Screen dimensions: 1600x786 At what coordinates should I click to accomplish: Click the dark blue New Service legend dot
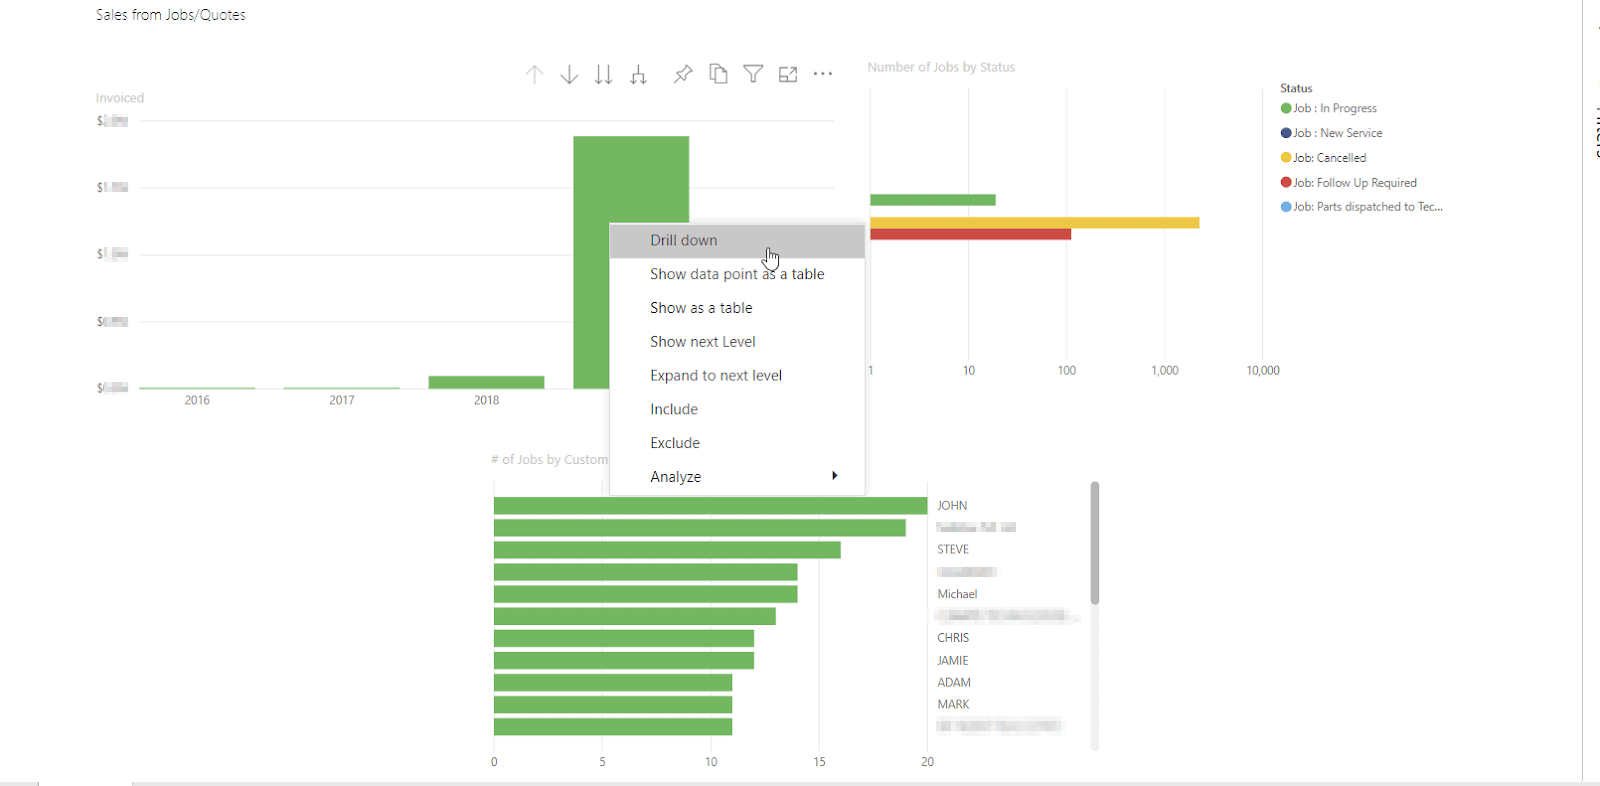pos(1286,133)
